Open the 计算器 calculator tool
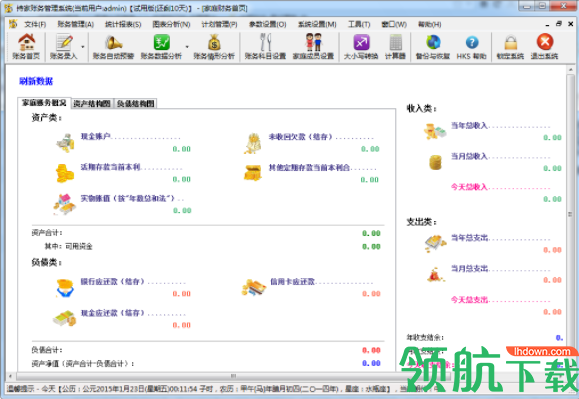579x399 pixels. coord(395,47)
